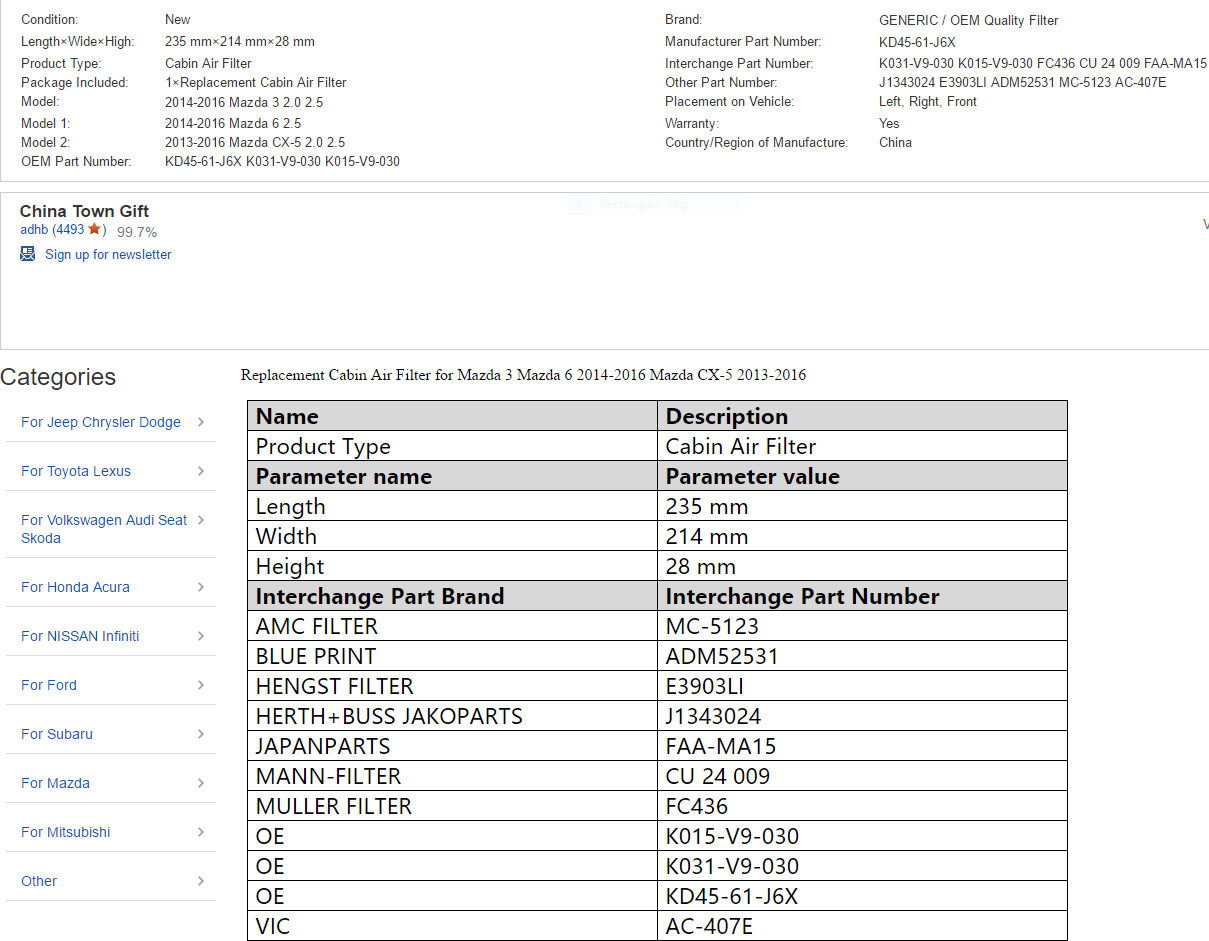Click Interchange Part Brand header cell

click(452, 596)
